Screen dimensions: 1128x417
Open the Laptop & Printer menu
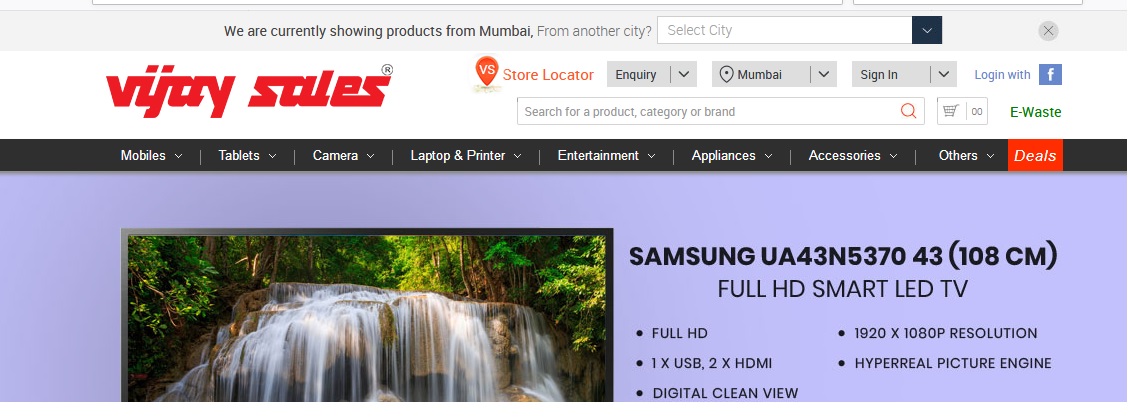tap(465, 155)
